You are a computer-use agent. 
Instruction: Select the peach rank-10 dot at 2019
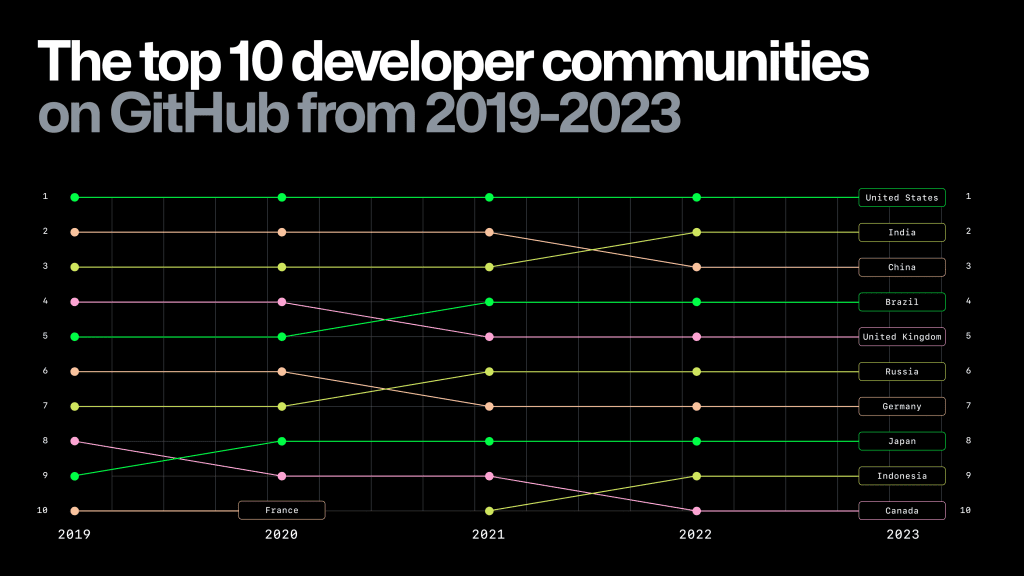click(x=75, y=510)
